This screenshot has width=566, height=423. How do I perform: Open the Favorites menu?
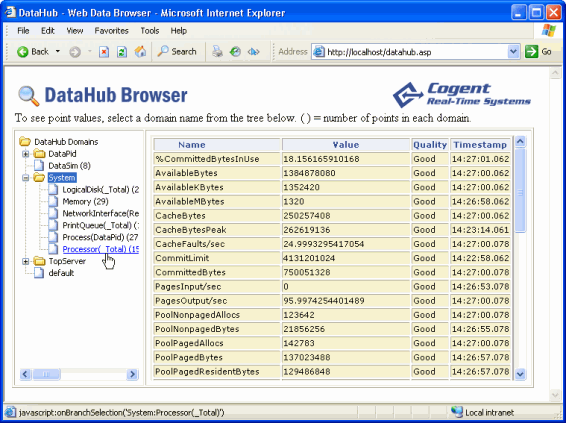pos(111,31)
